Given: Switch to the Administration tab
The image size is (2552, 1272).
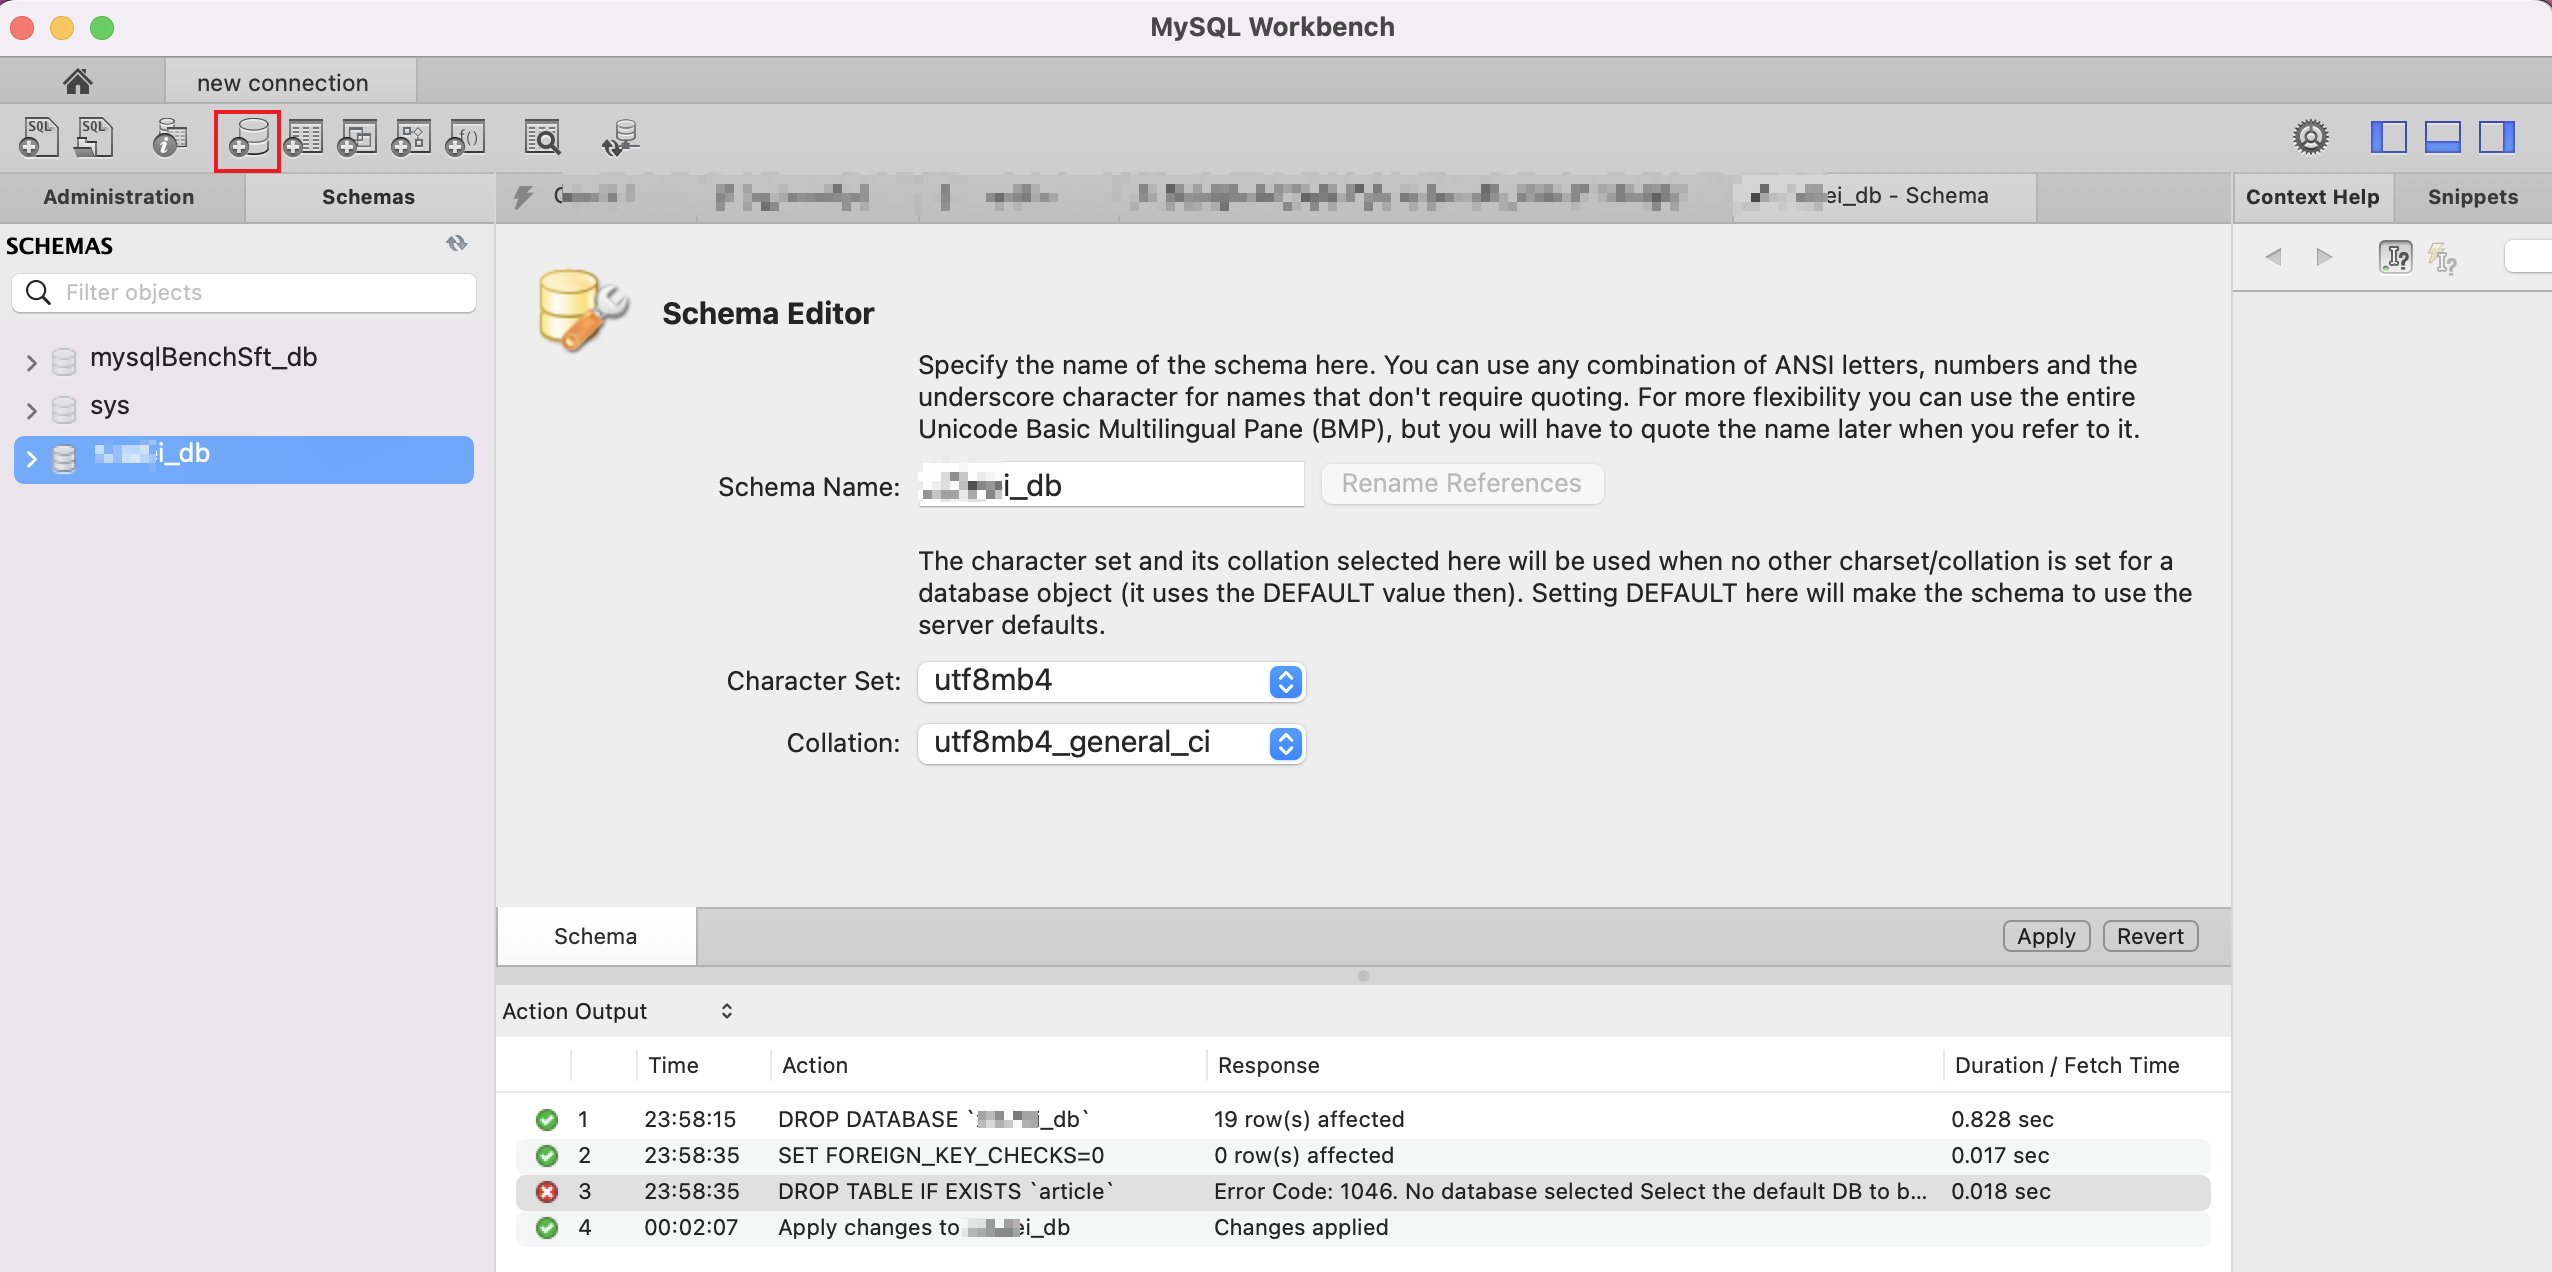Looking at the screenshot, I should tap(119, 196).
